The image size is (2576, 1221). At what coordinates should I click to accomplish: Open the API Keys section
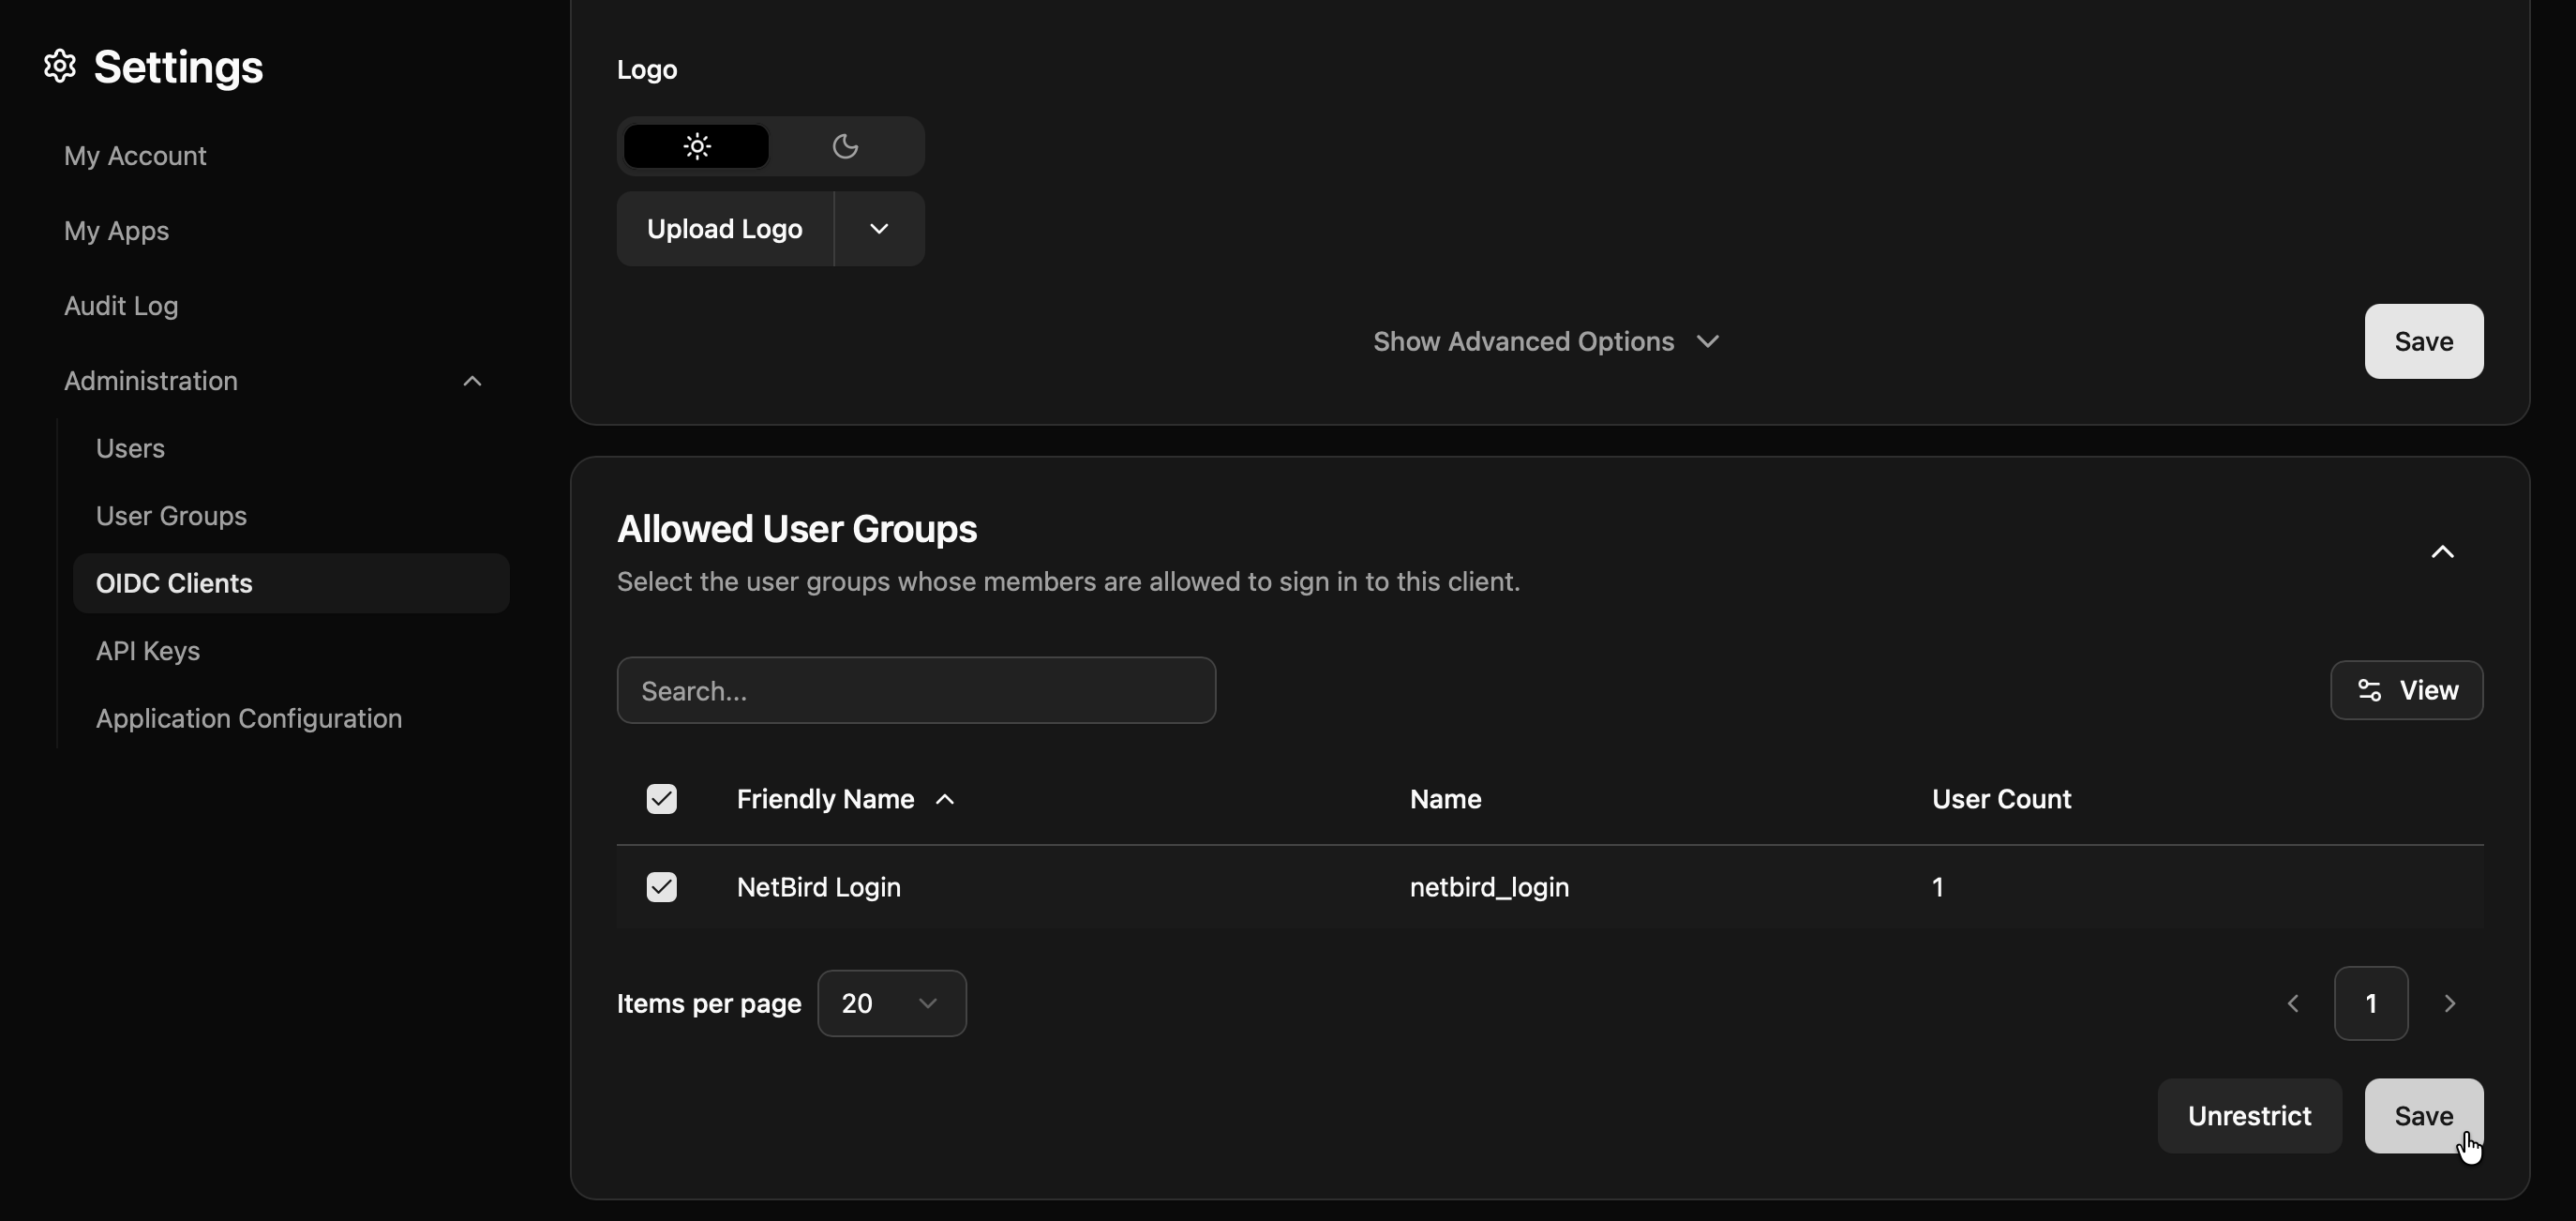tap(146, 651)
